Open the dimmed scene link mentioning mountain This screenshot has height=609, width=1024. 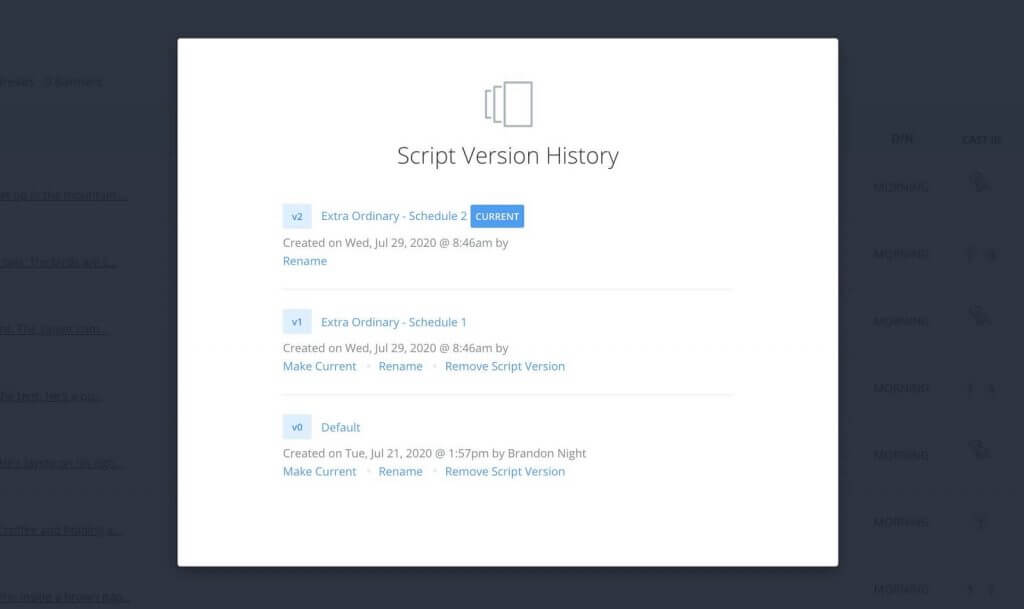(x=64, y=195)
